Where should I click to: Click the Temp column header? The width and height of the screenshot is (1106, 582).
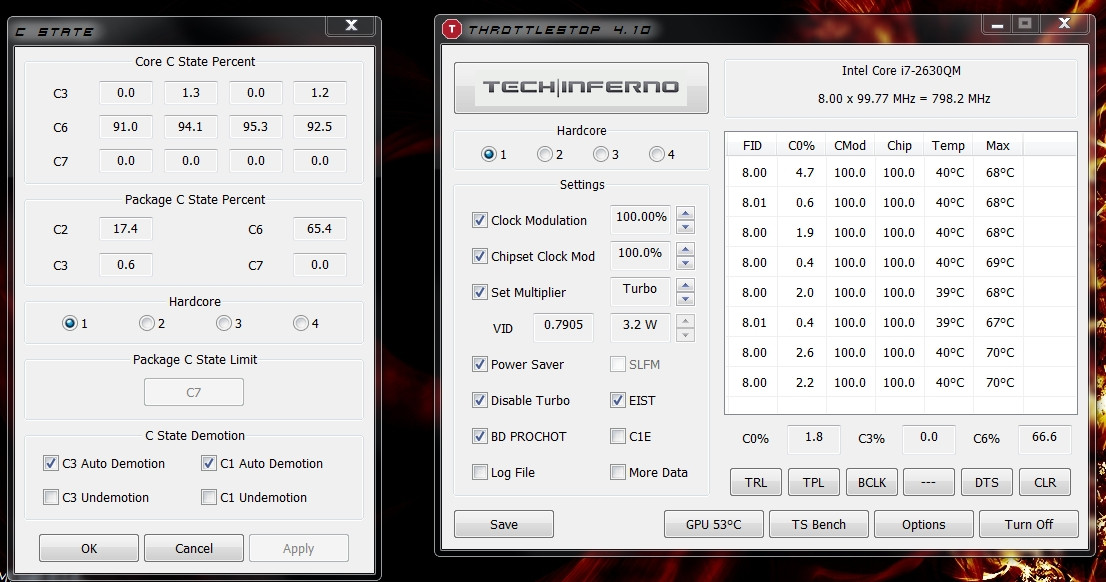click(x=948, y=145)
